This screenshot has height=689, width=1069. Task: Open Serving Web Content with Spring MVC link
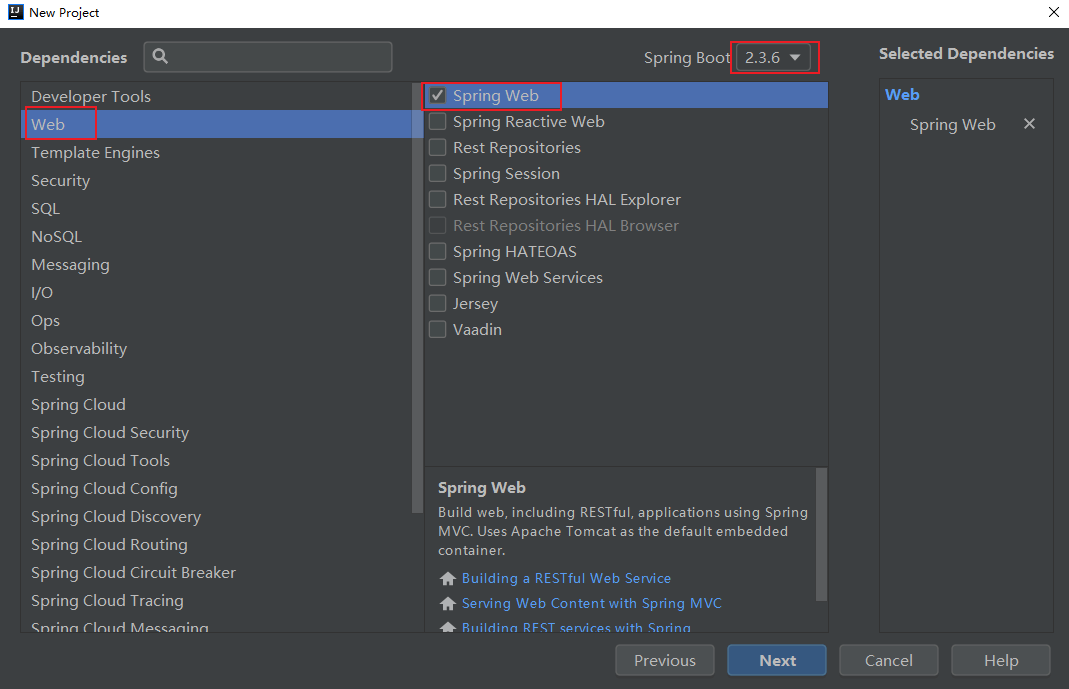[591, 604]
